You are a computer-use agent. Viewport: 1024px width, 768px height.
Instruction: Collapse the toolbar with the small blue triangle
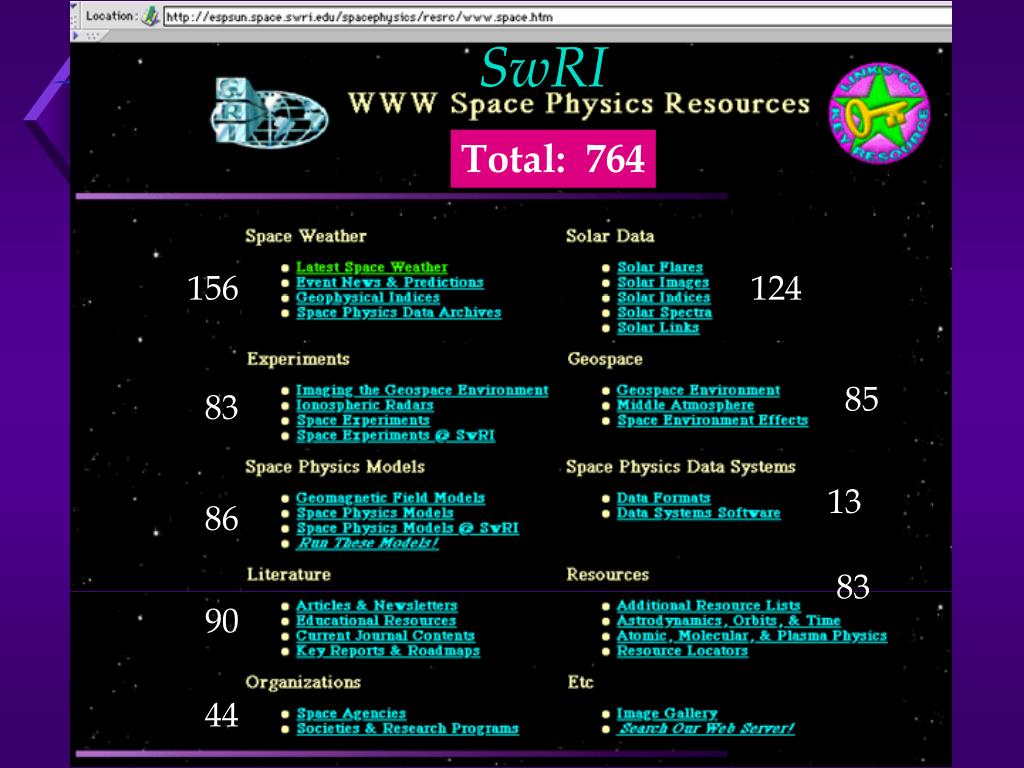point(76,36)
